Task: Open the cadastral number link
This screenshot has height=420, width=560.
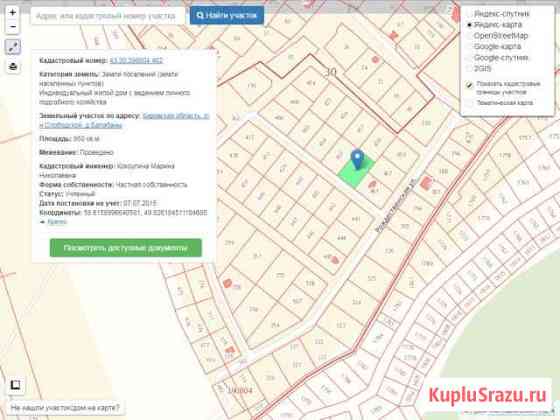Action: tap(136, 60)
